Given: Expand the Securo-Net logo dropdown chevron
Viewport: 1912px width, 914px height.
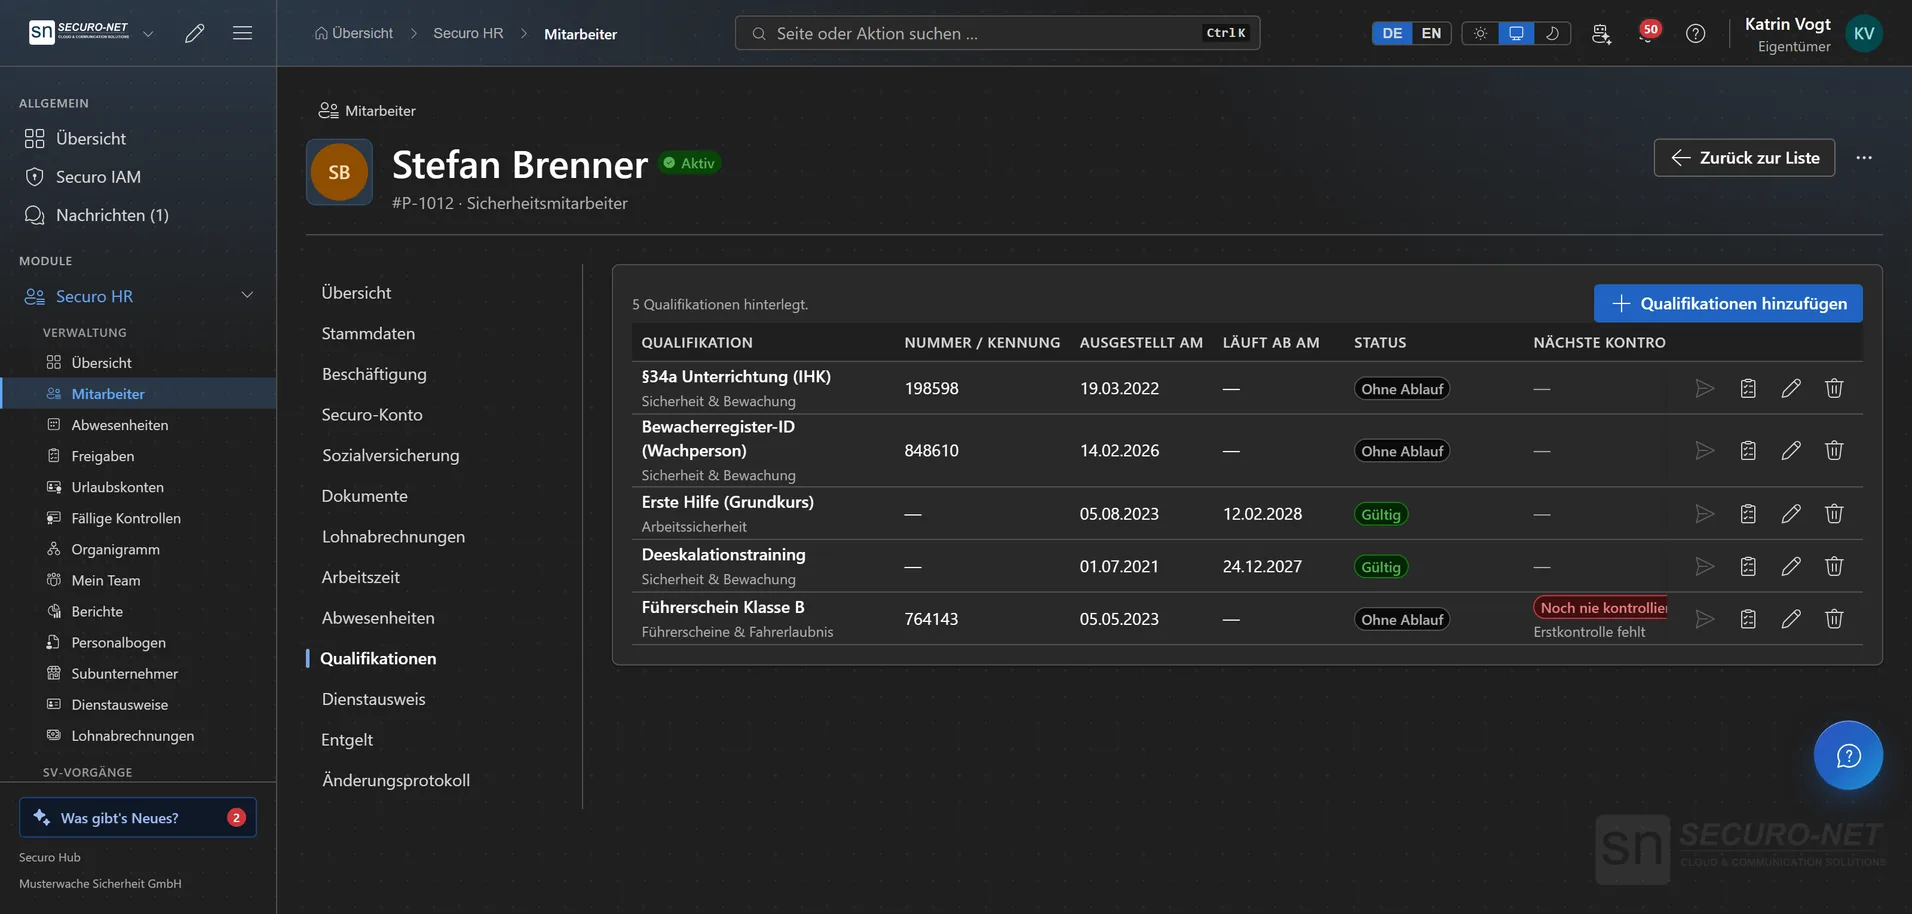Looking at the screenshot, I should click(148, 33).
